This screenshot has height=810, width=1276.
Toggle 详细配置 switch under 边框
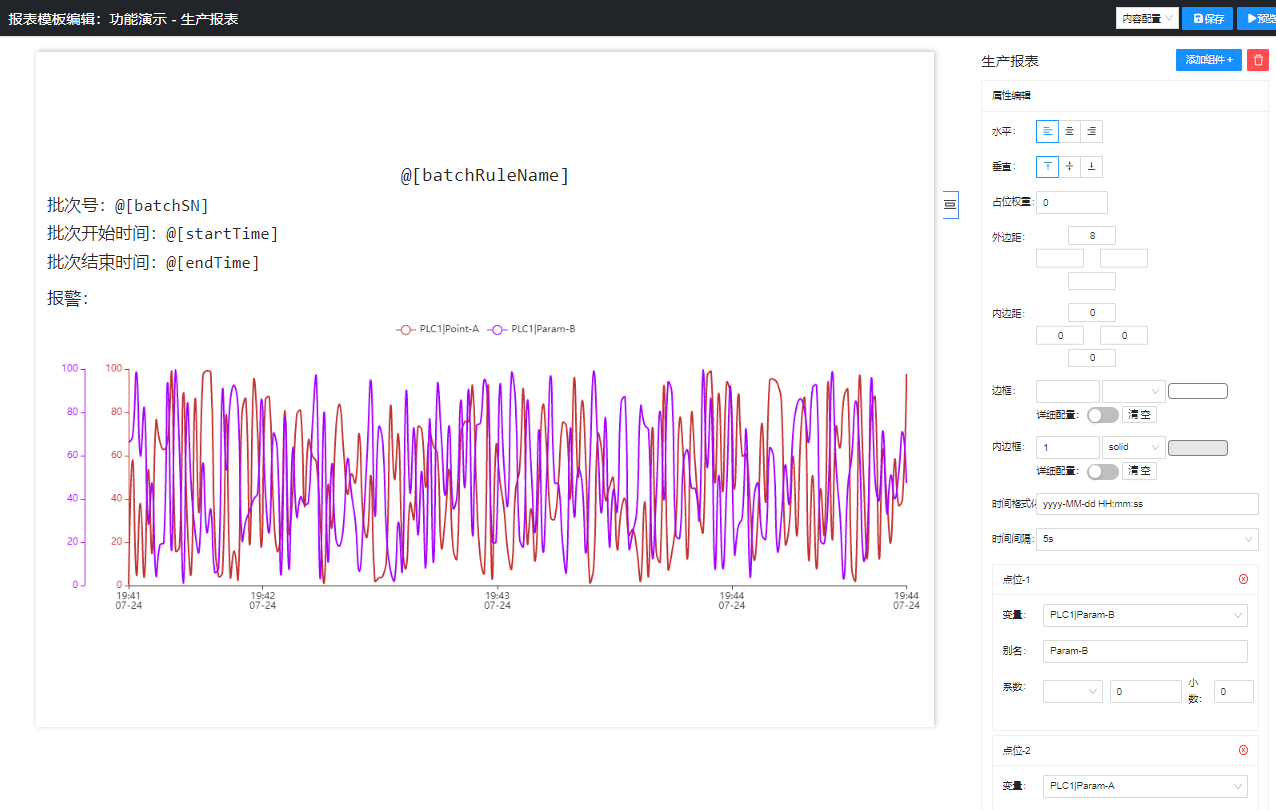(x=1102, y=415)
